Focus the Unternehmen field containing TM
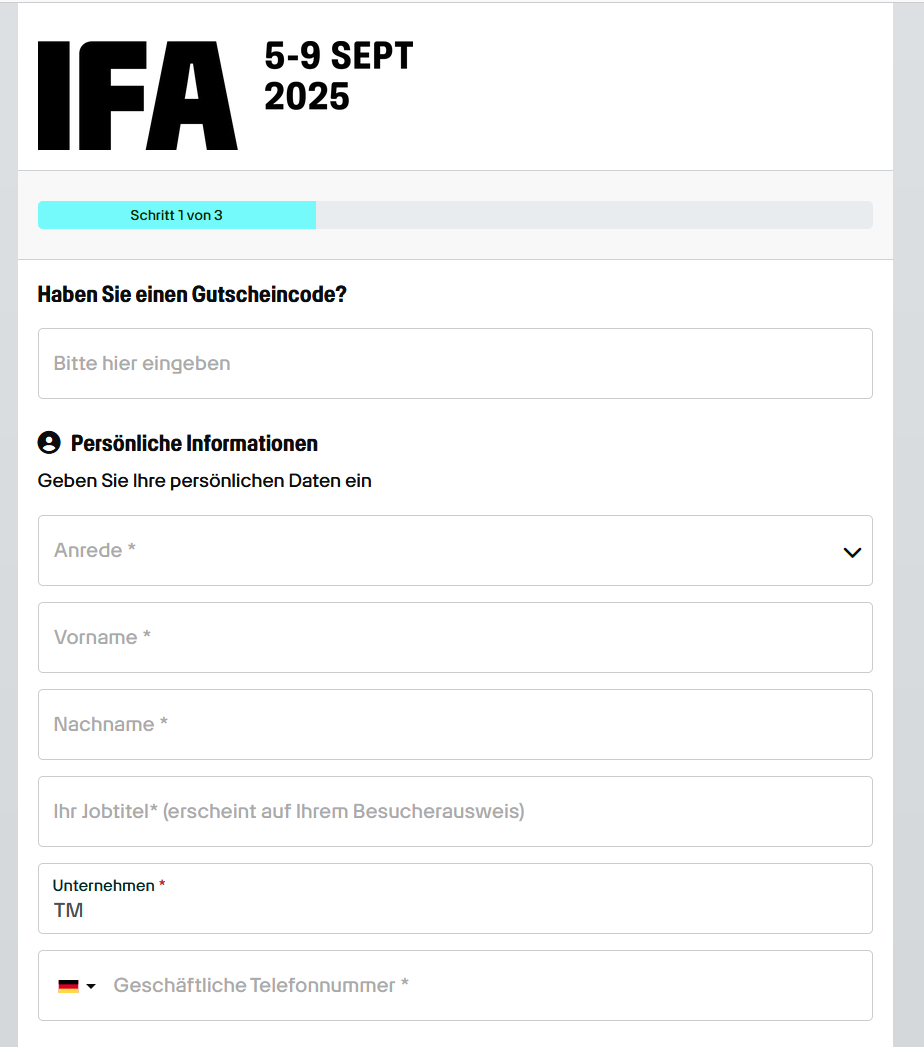Image resolution: width=924 pixels, height=1047 pixels. pos(455,910)
